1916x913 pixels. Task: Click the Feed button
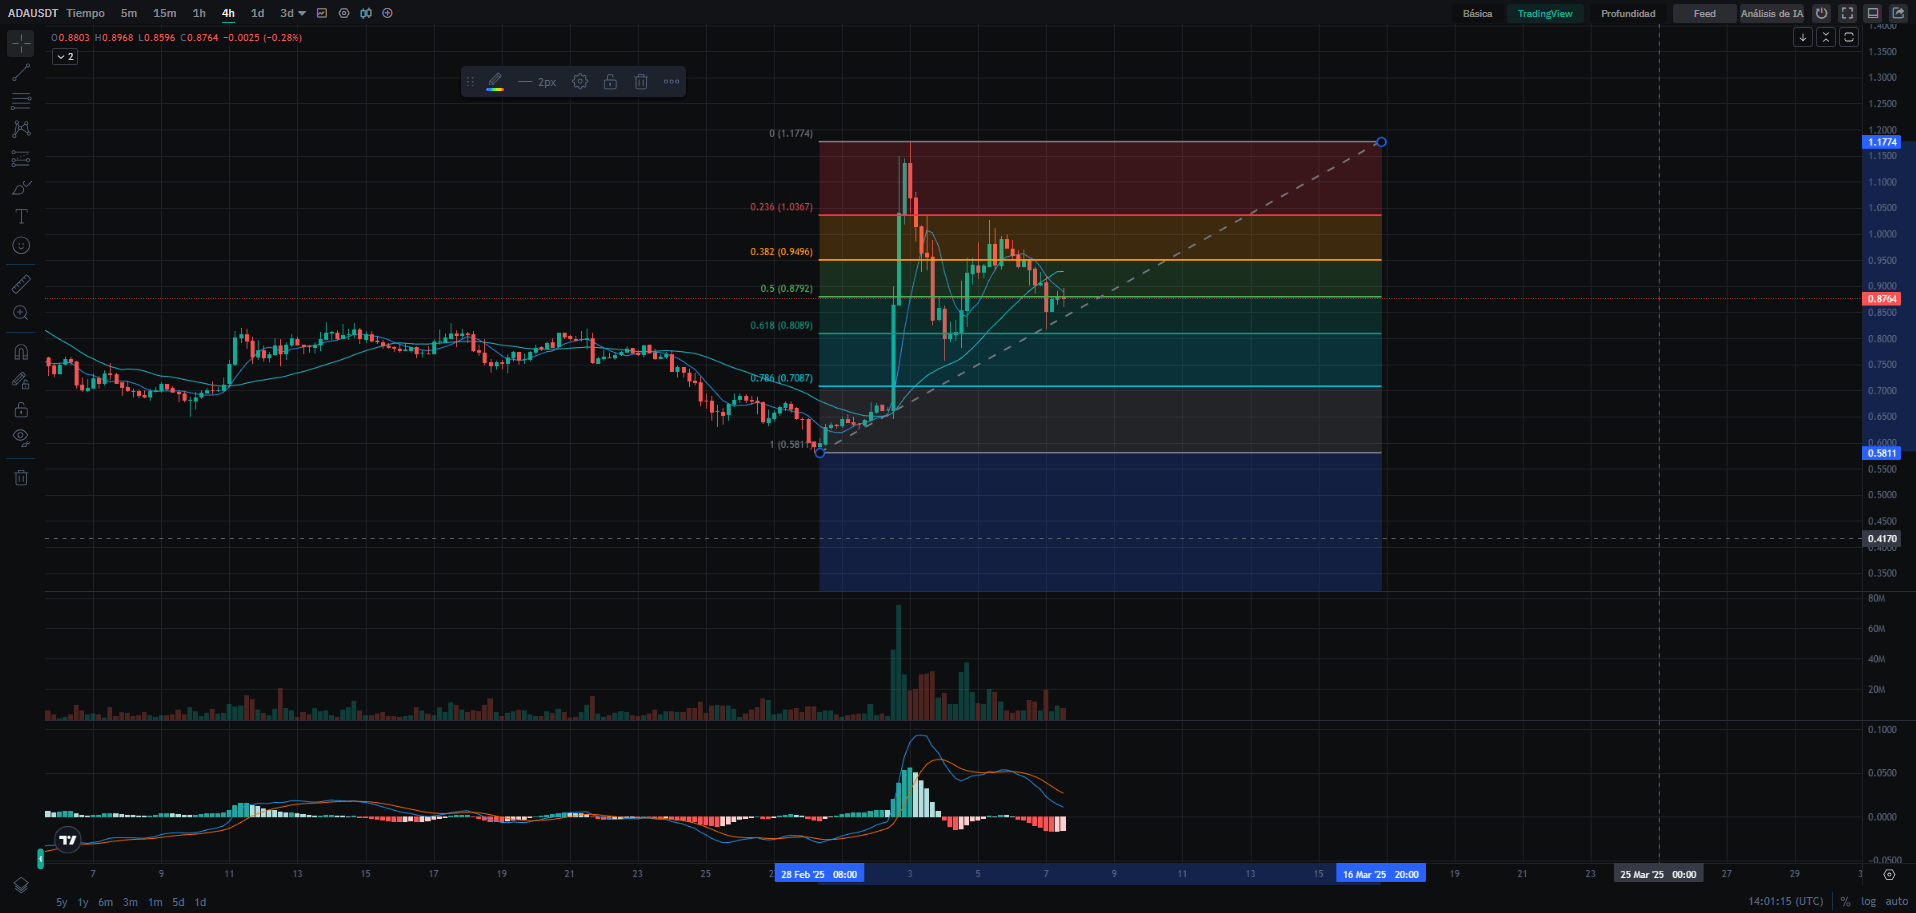tap(1704, 14)
